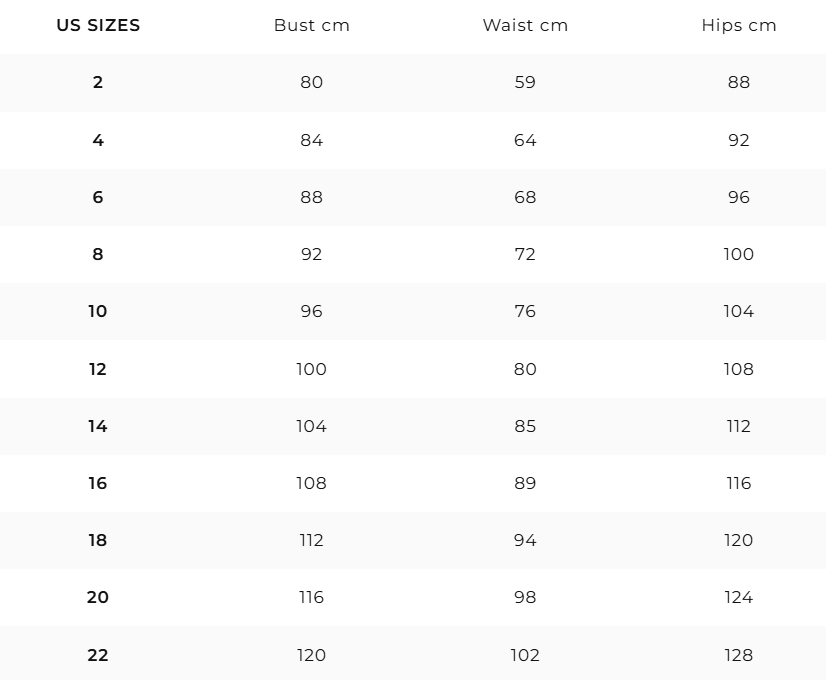The width and height of the screenshot is (826, 680).
Task: Click waist value 85 for size 14
Action: 525,426
